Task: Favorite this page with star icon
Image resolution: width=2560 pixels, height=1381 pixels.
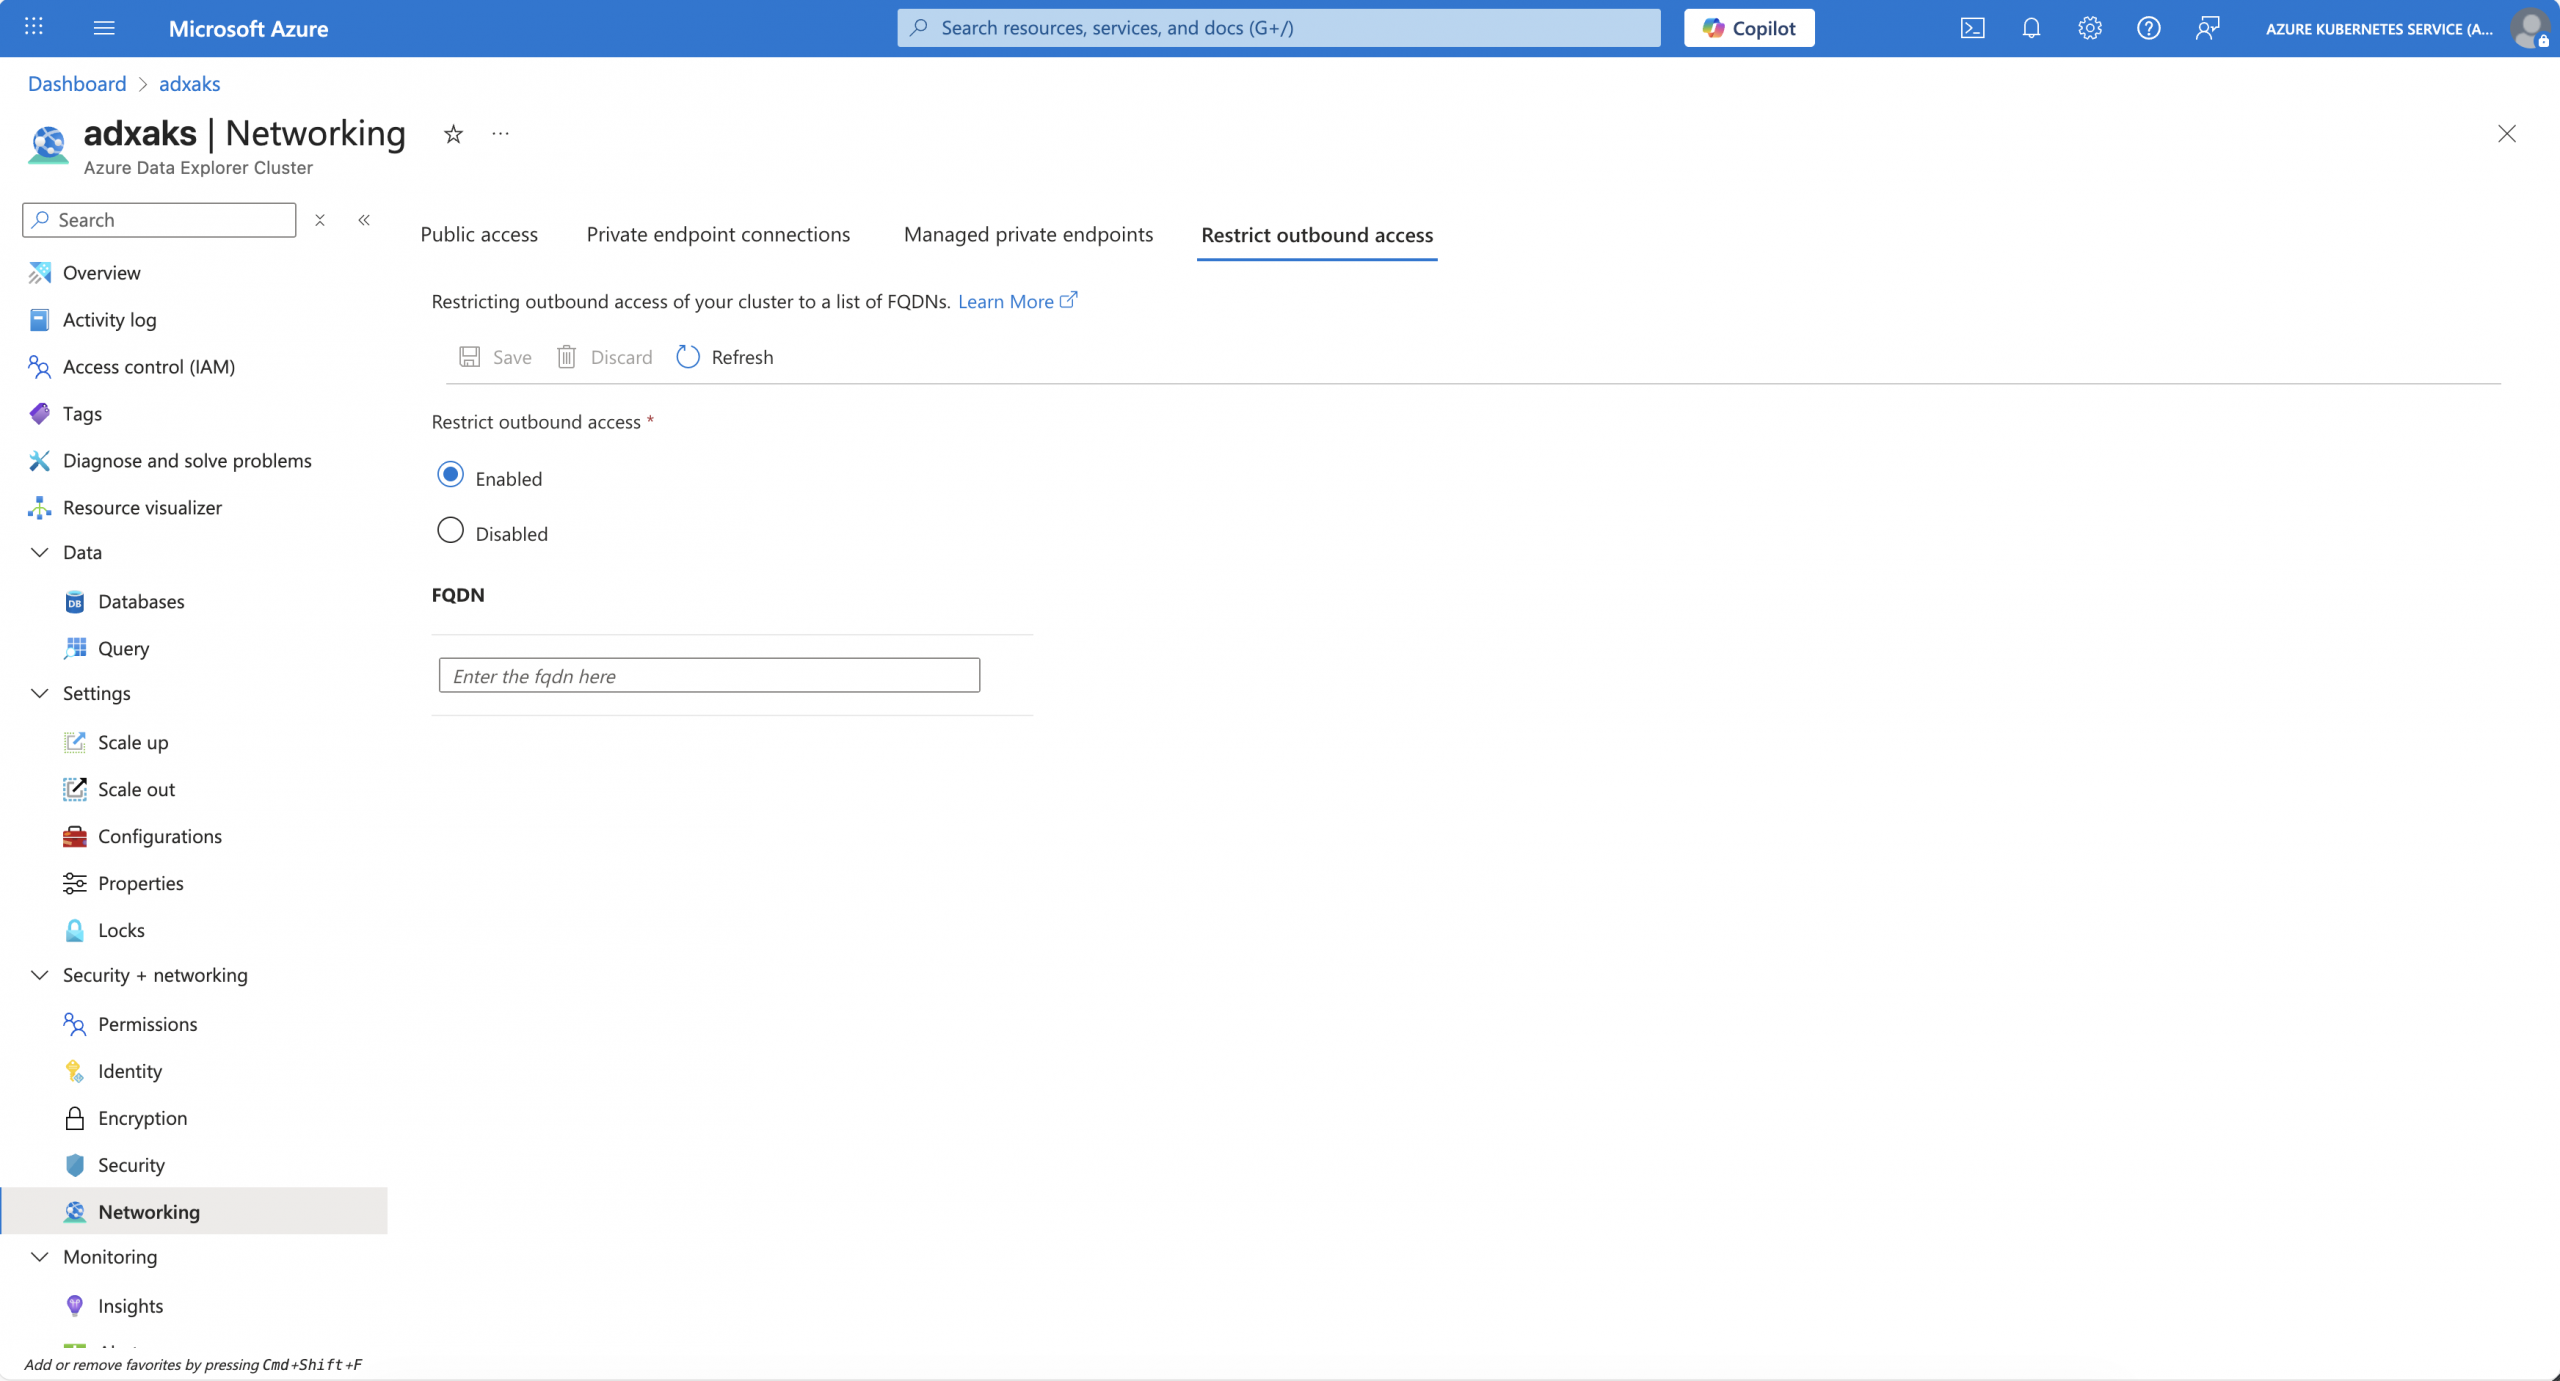Action: pos(453,134)
